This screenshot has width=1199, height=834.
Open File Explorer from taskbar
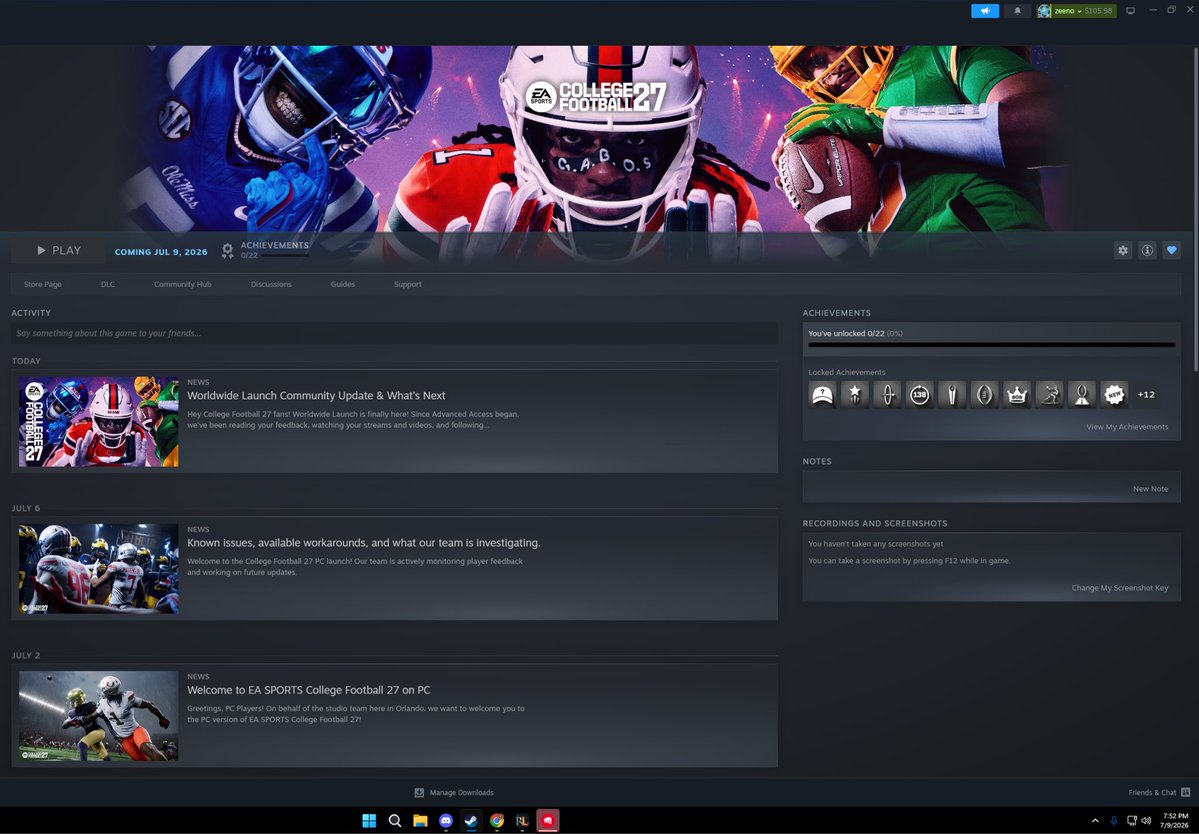tap(420, 820)
